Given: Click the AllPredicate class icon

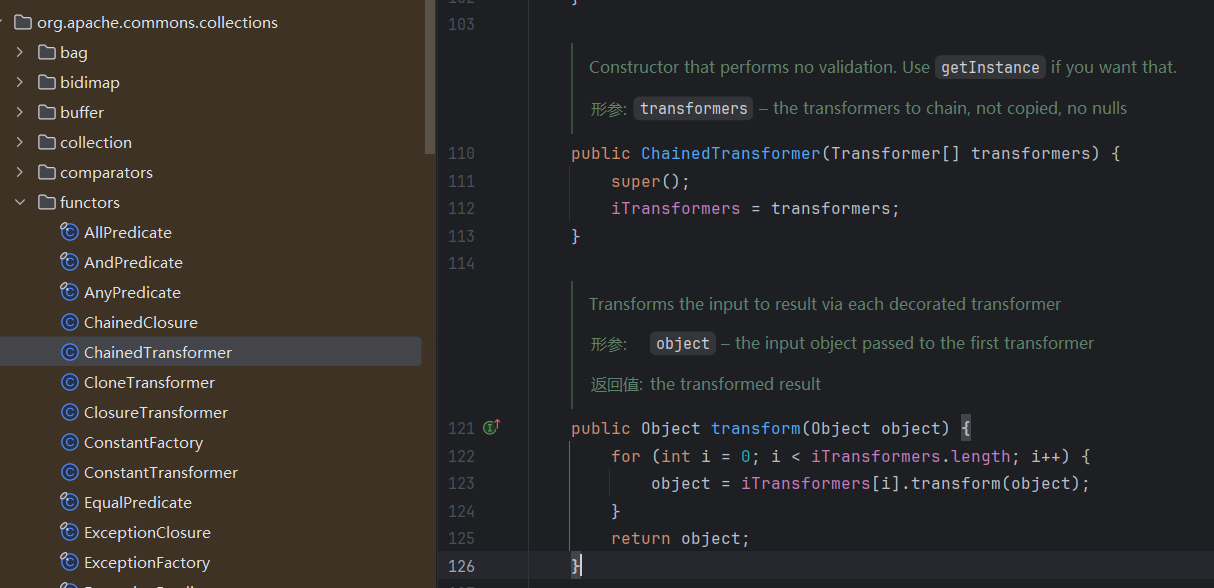Looking at the screenshot, I should pyautogui.click(x=70, y=233).
